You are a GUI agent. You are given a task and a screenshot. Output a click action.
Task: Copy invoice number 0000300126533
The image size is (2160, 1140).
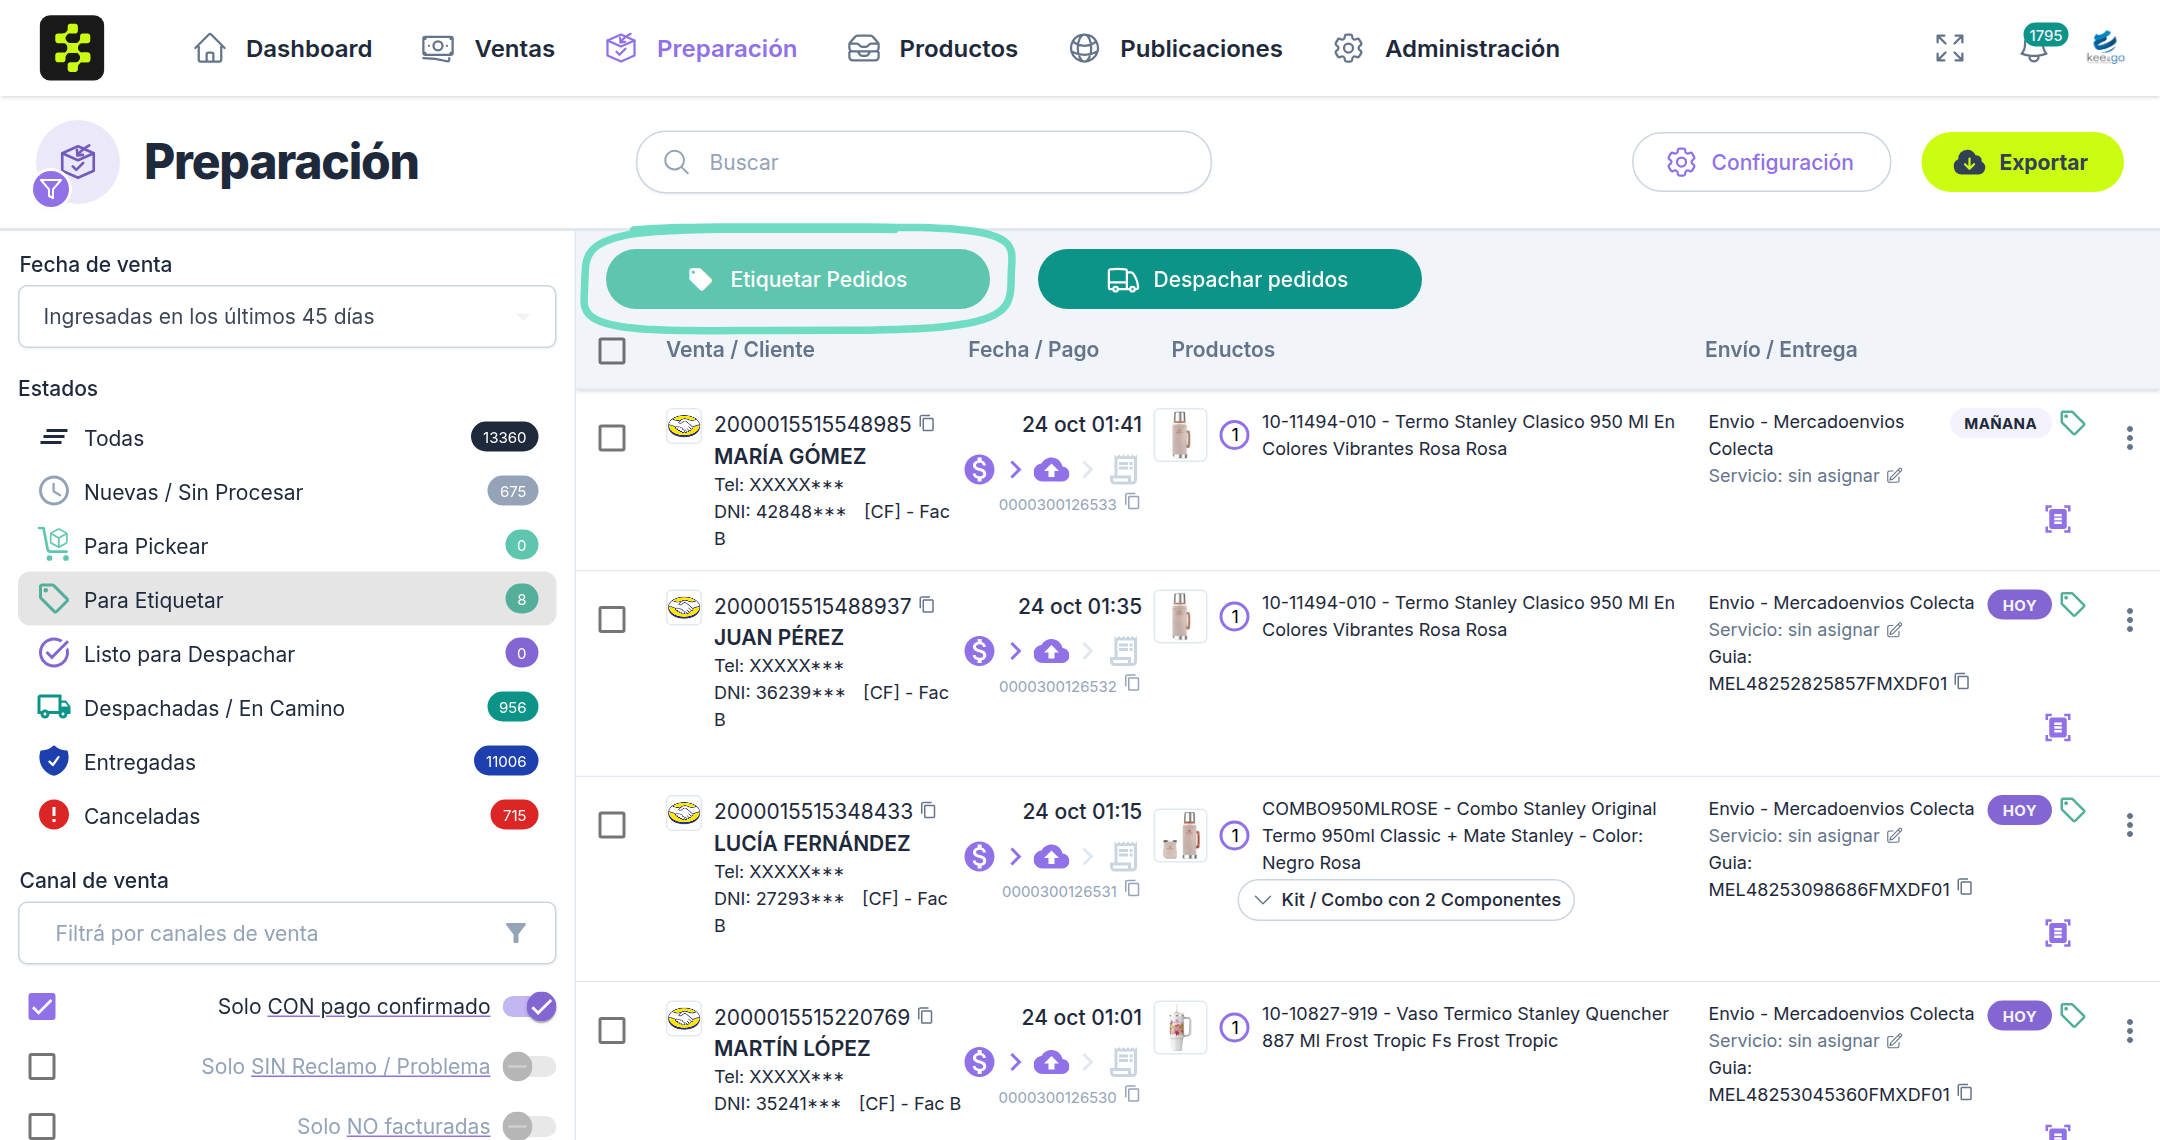(x=1133, y=502)
